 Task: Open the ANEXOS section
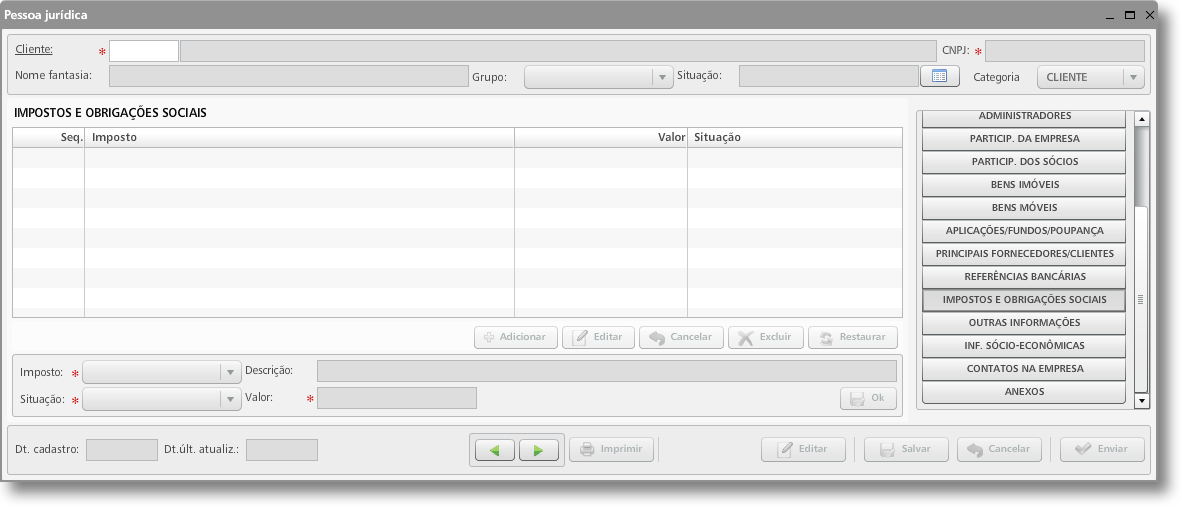1024,392
